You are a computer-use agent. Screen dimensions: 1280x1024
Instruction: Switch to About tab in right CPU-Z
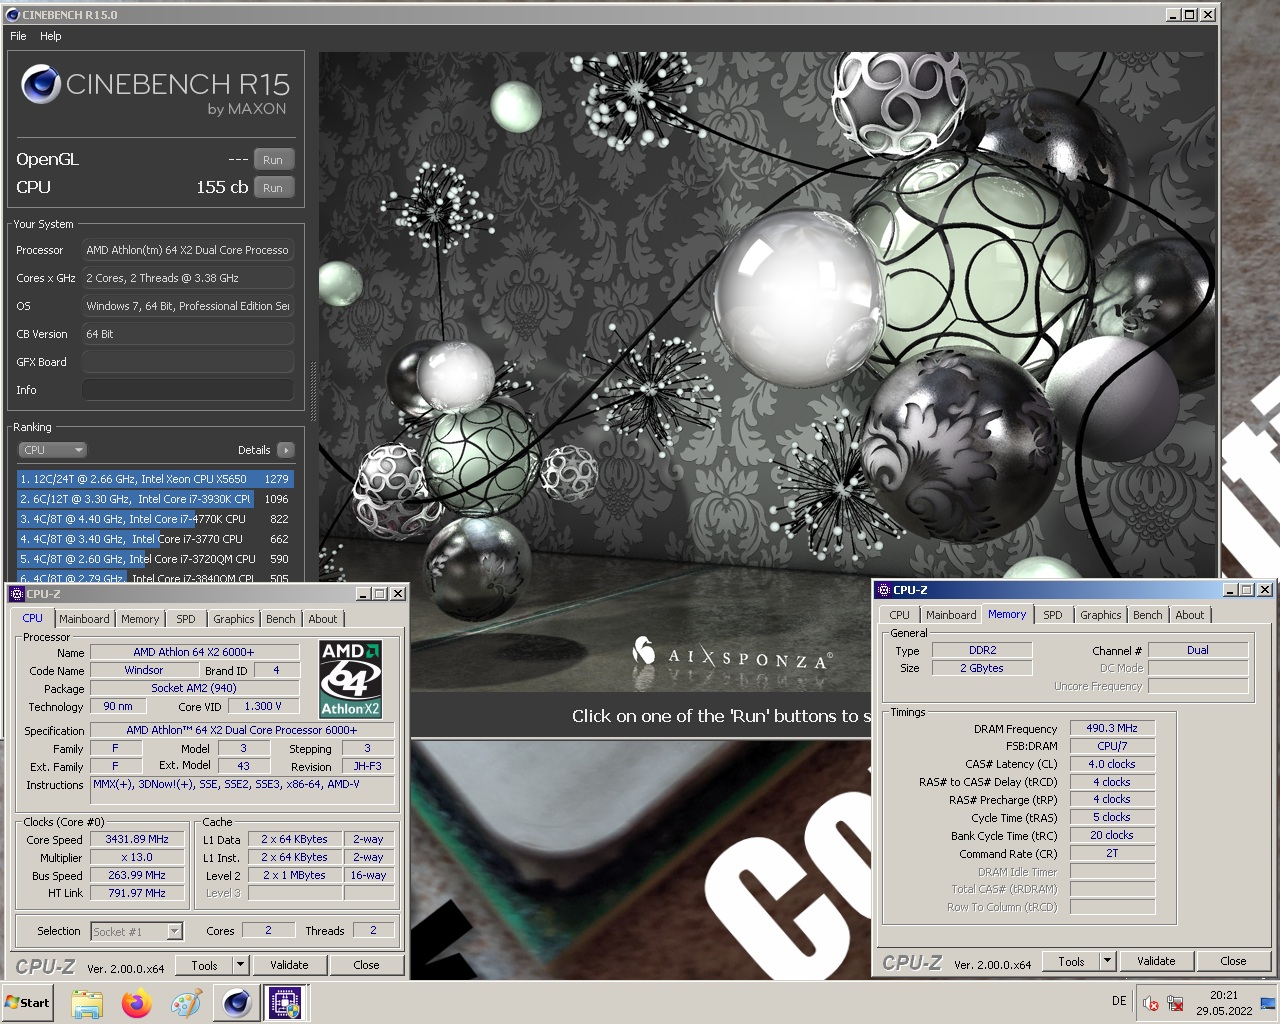1190,615
